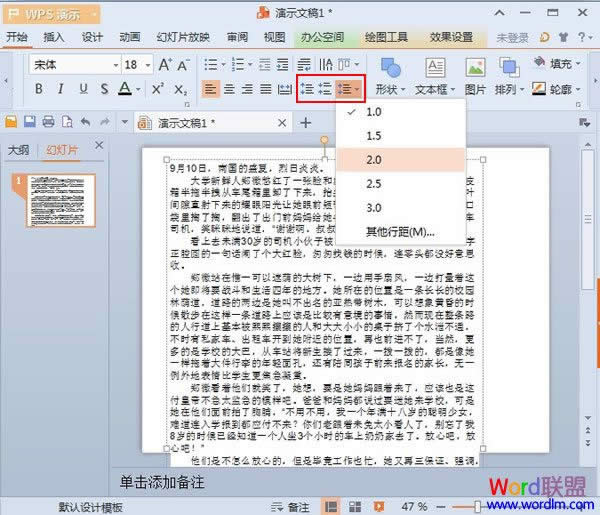Click the bullet list icon
The image size is (600, 515).
pyautogui.click(x=210, y=64)
